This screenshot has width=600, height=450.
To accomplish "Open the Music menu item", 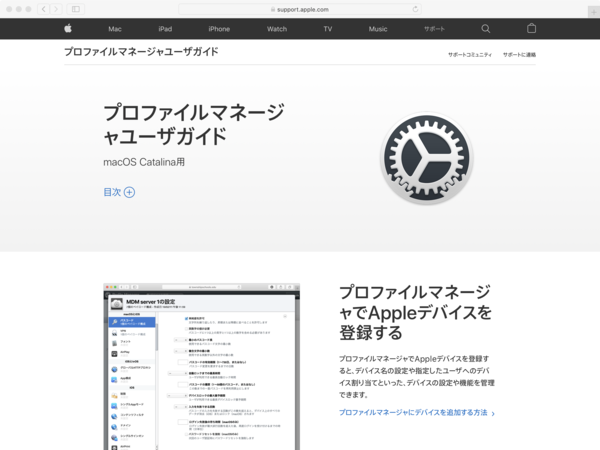I will [378, 29].
